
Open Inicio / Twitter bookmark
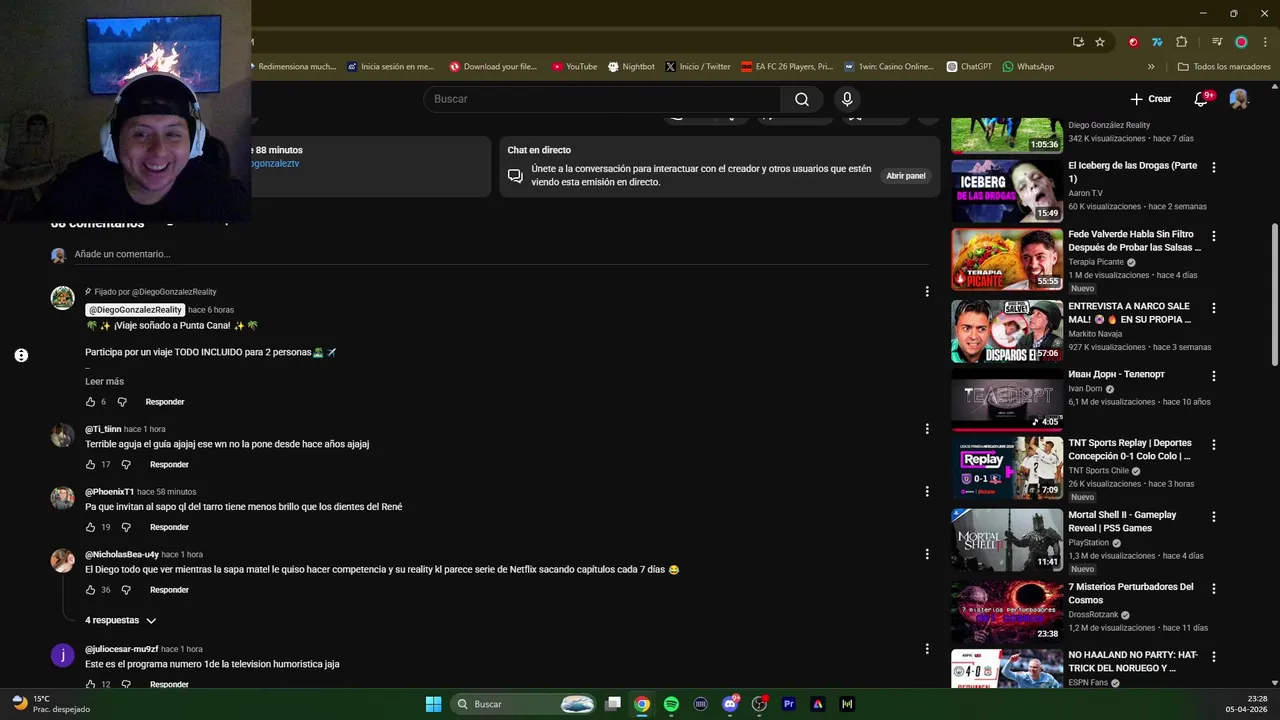point(698,67)
